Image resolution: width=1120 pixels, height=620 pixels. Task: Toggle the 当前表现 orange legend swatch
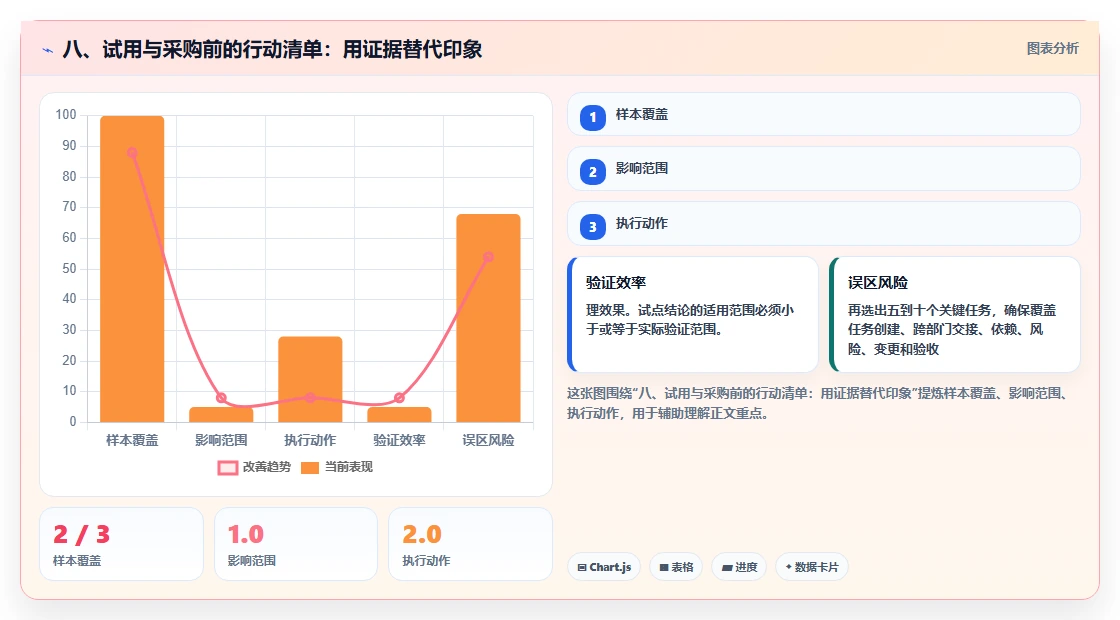pos(309,468)
